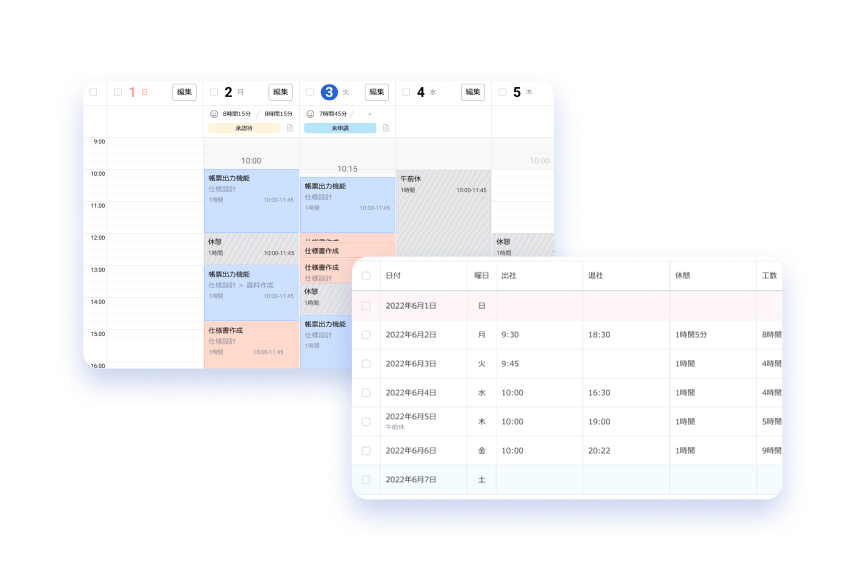
Task: Select the blue circled day 3 date
Action: pyautogui.click(x=329, y=92)
